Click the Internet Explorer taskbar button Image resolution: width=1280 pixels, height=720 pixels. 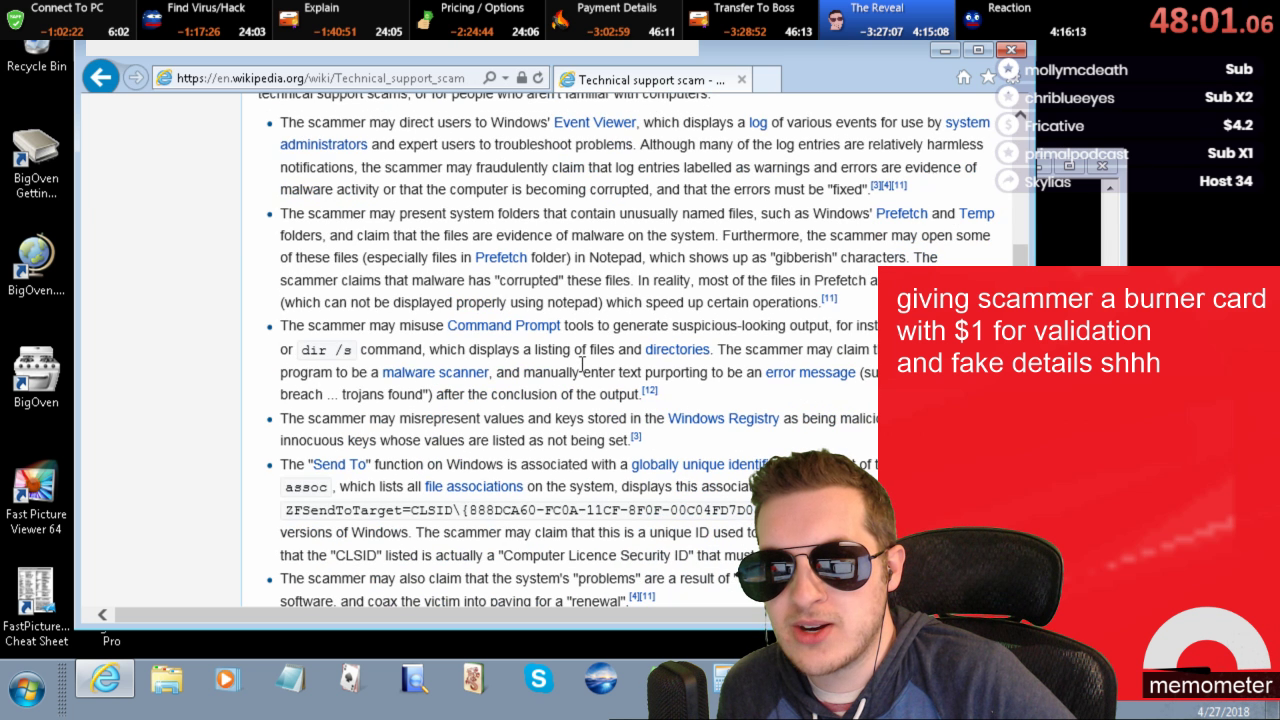(104, 680)
